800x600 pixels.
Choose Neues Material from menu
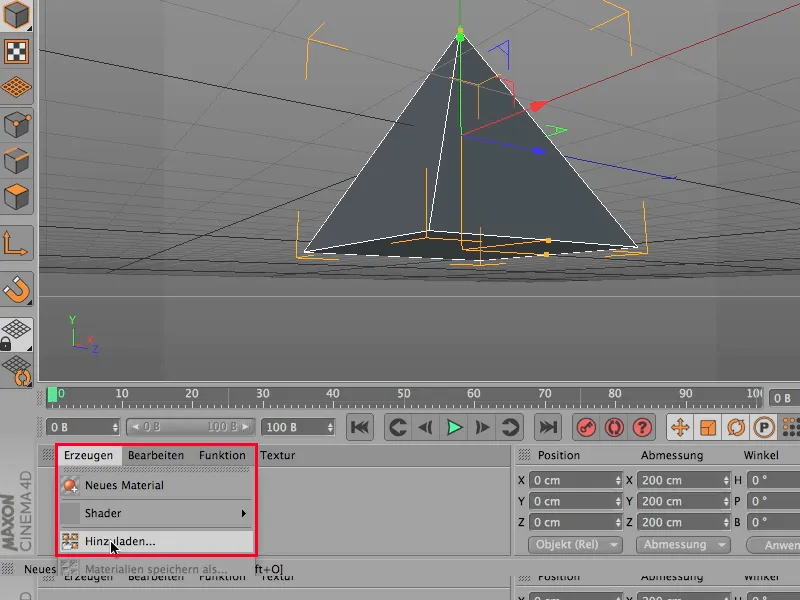[156, 485]
